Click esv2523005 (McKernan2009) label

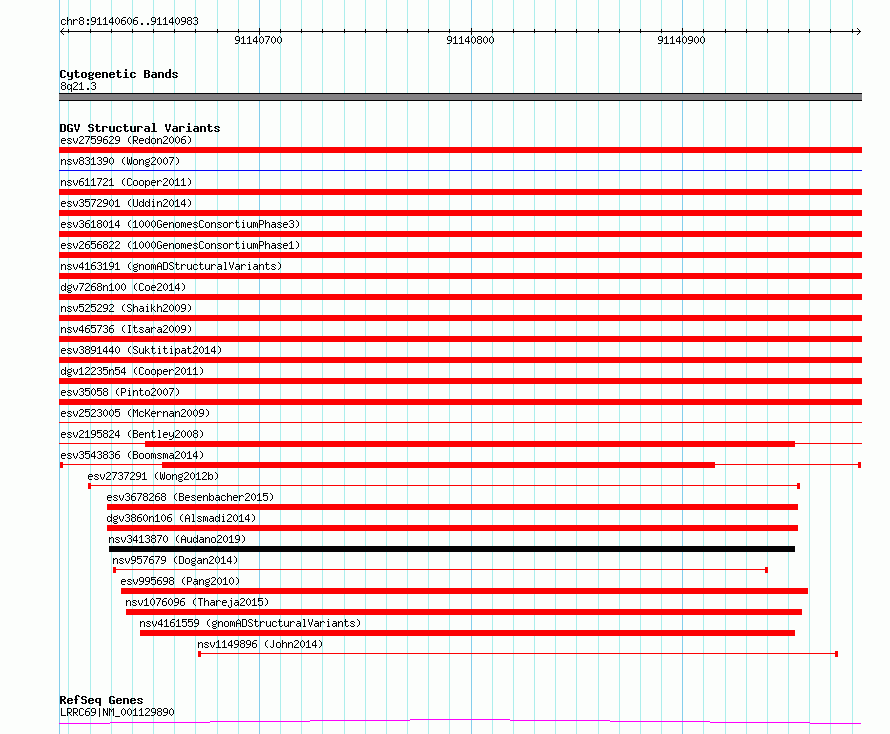click(x=135, y=413)
